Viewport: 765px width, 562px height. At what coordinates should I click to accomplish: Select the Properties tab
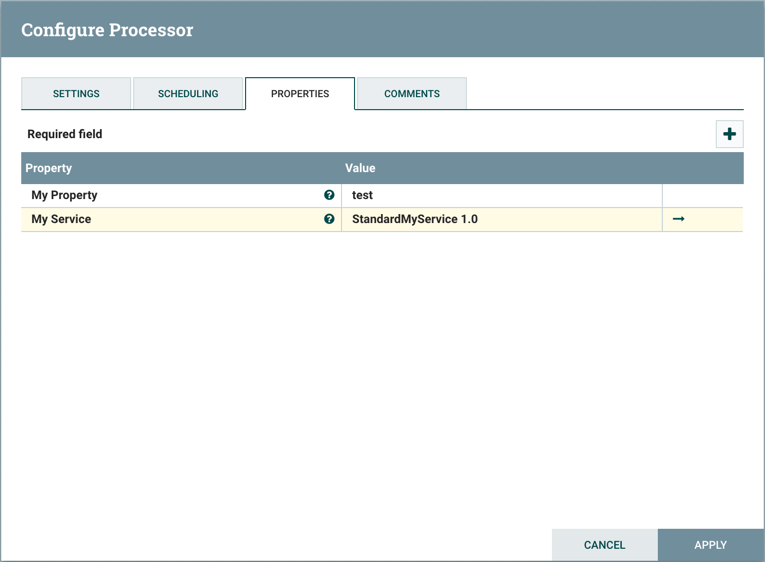tap(300, 93)
